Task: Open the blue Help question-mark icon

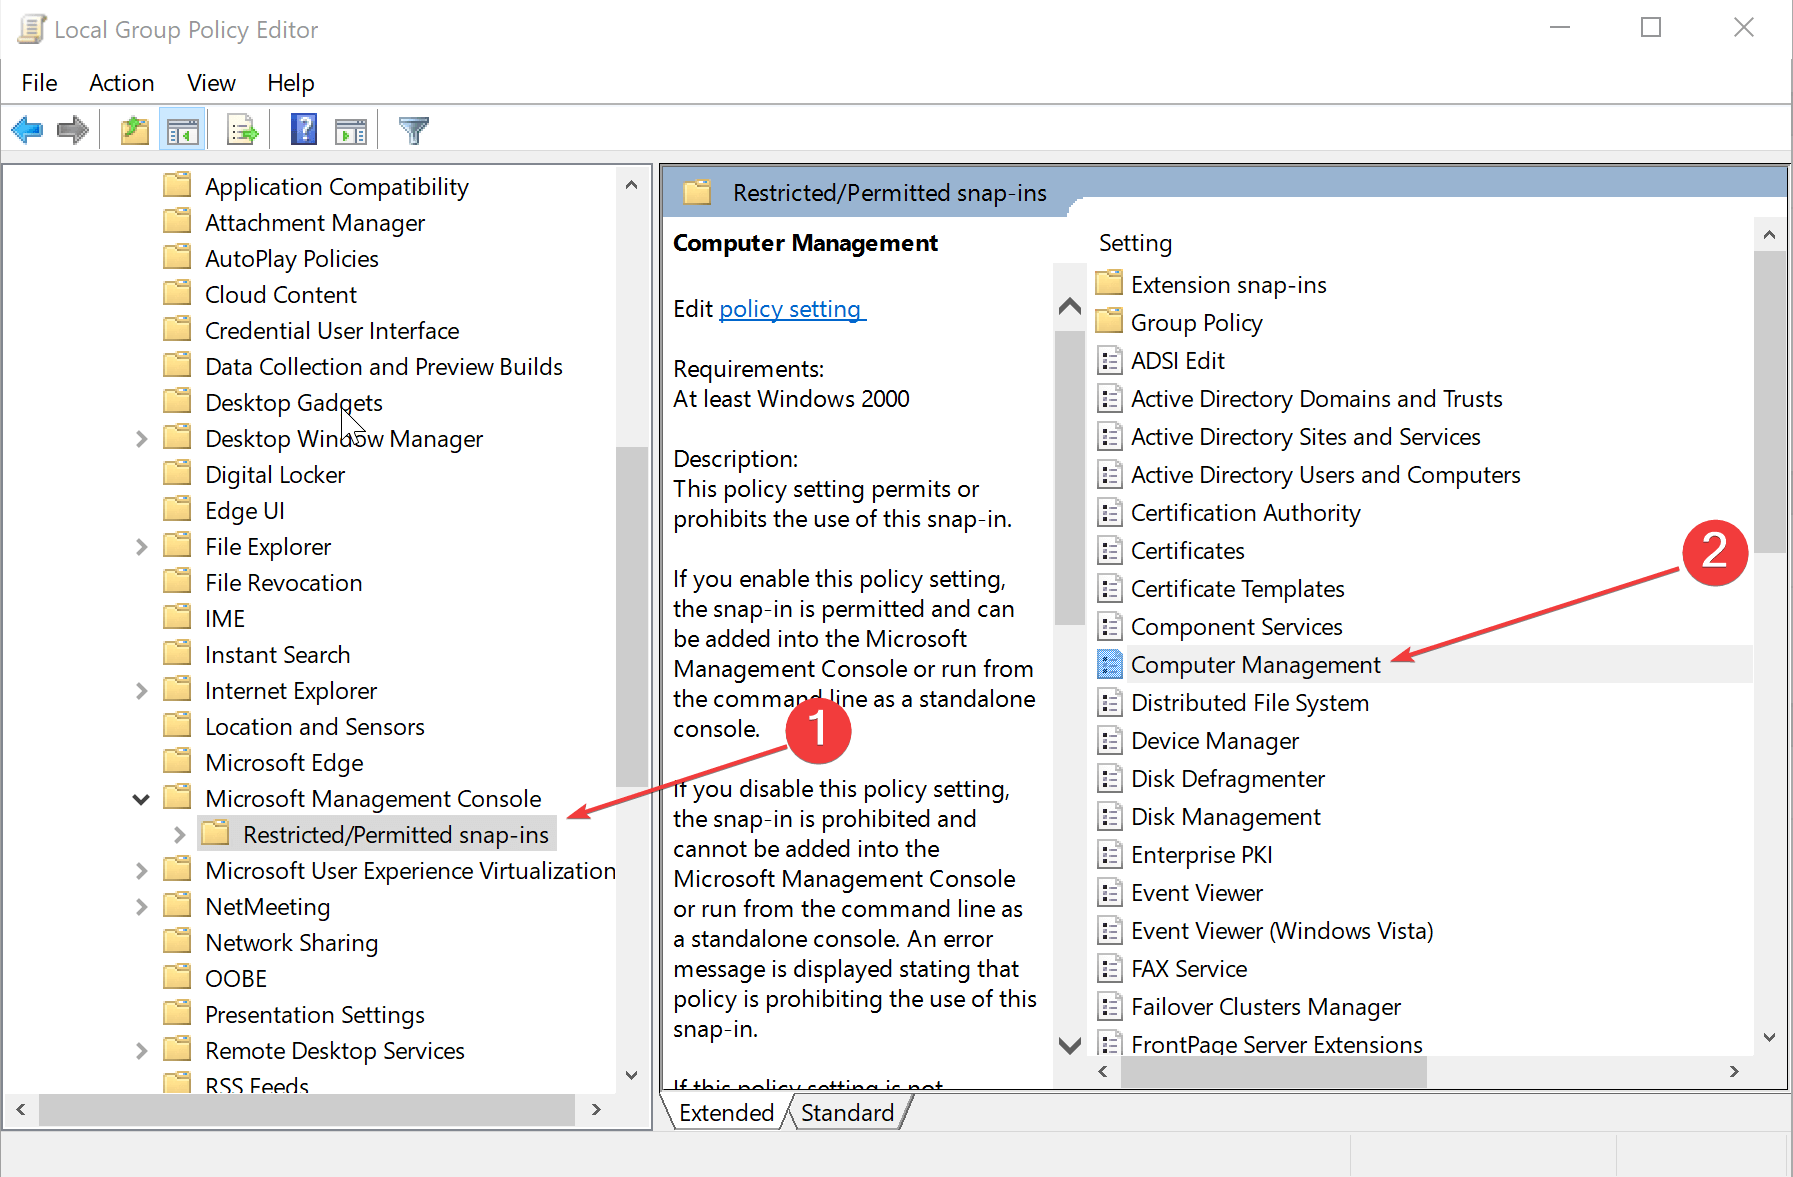Action: 304,130
